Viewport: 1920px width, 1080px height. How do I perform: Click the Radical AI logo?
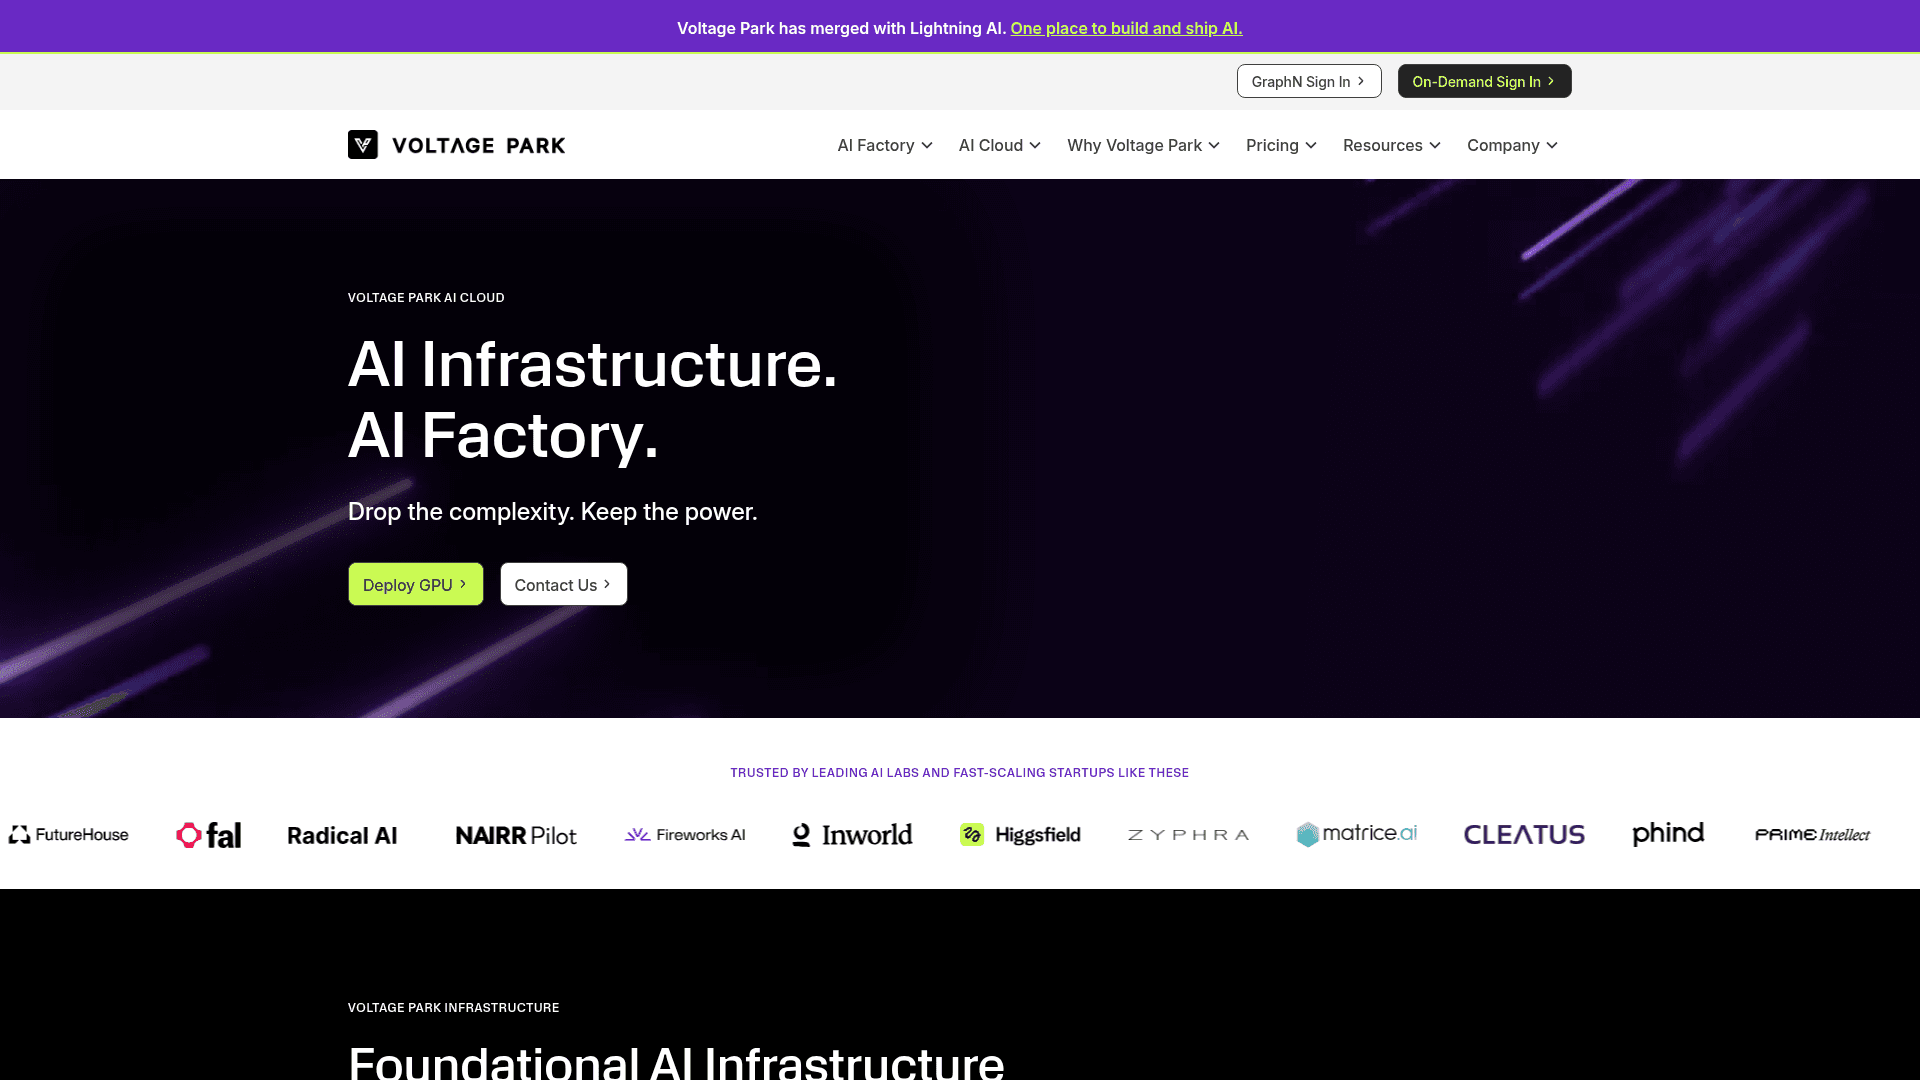pos(342,835)
